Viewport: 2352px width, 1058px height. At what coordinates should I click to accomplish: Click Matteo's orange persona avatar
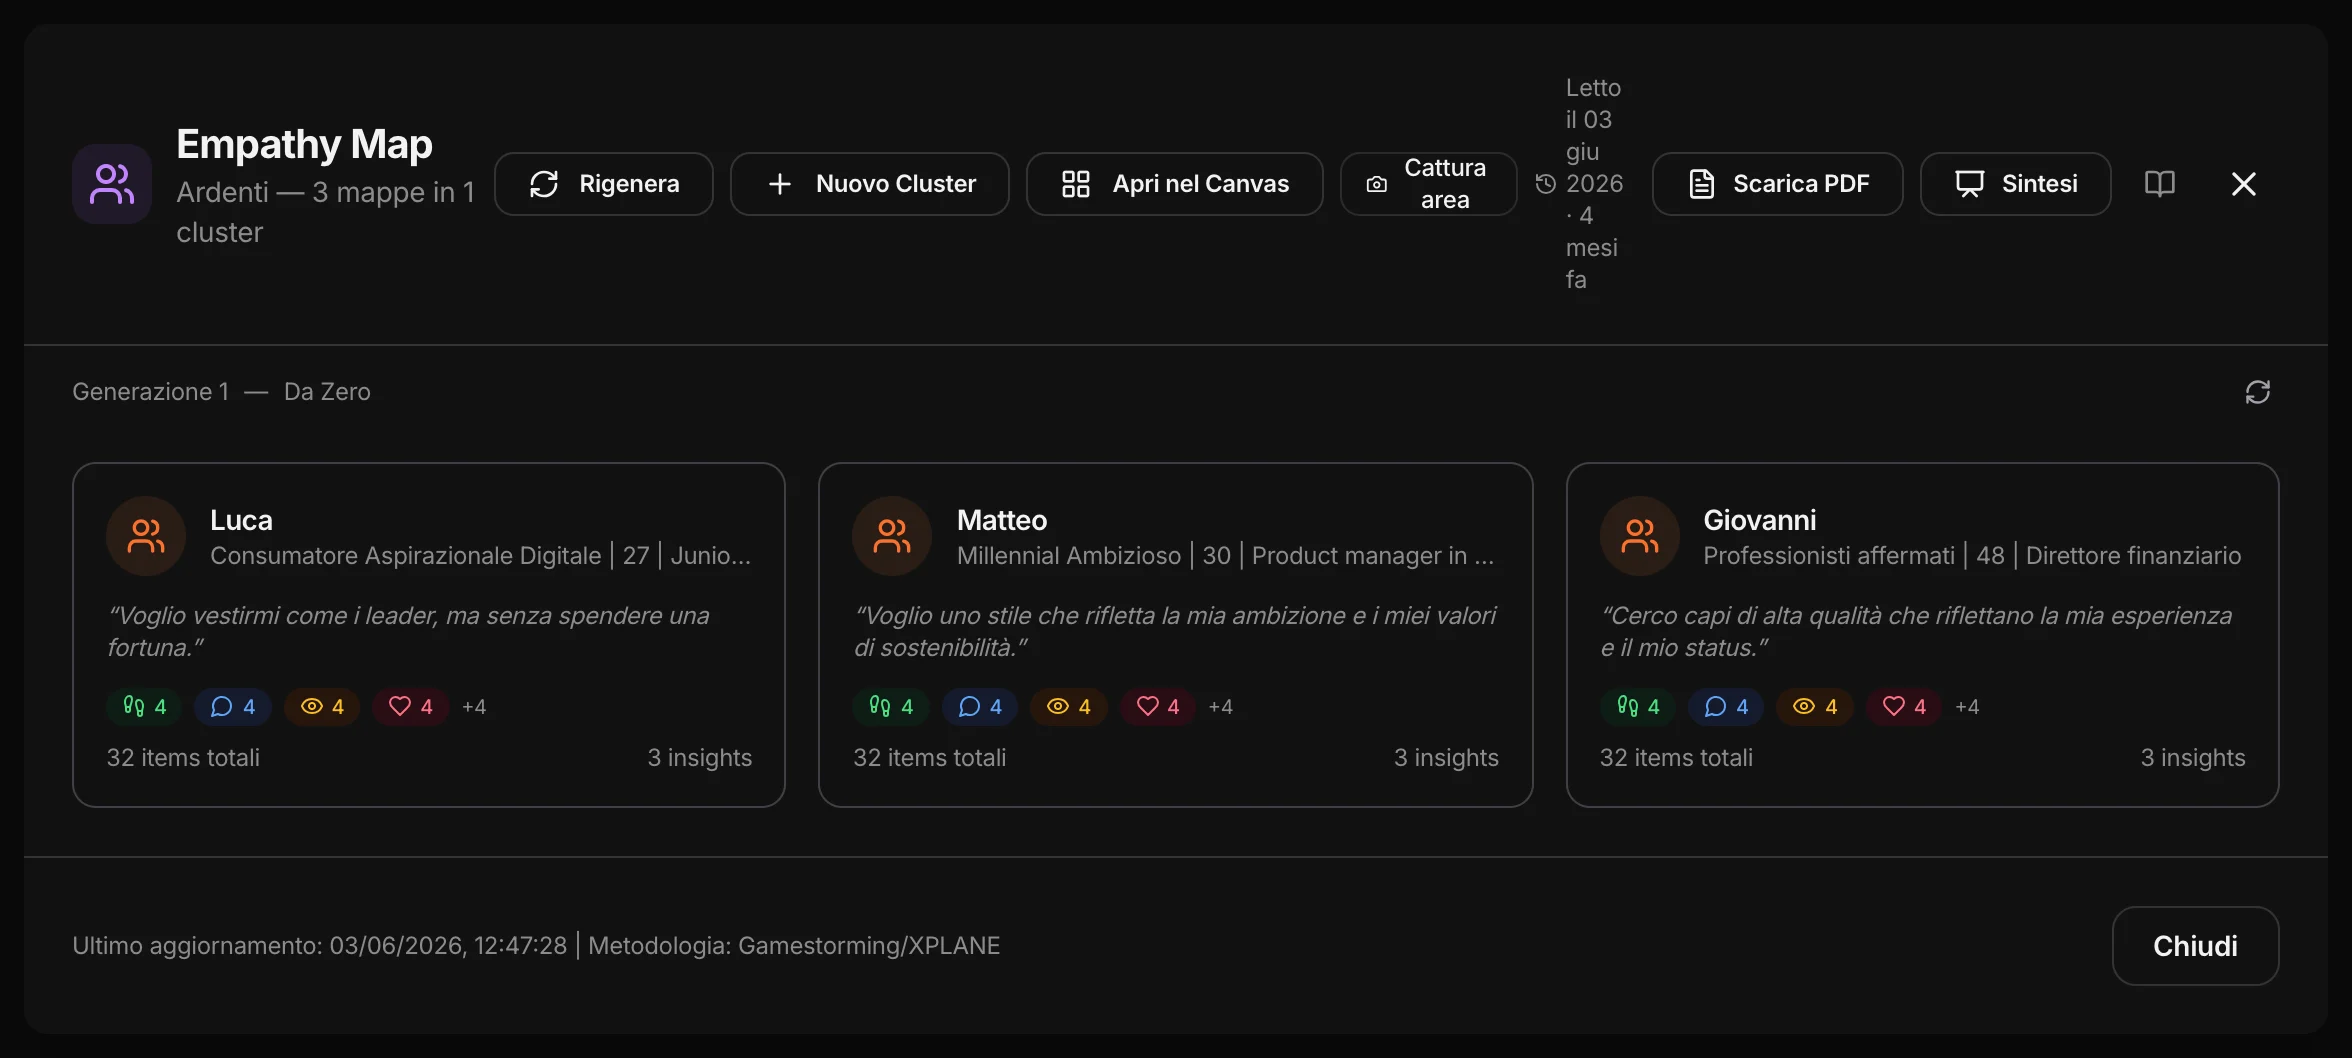coord(892,536)
